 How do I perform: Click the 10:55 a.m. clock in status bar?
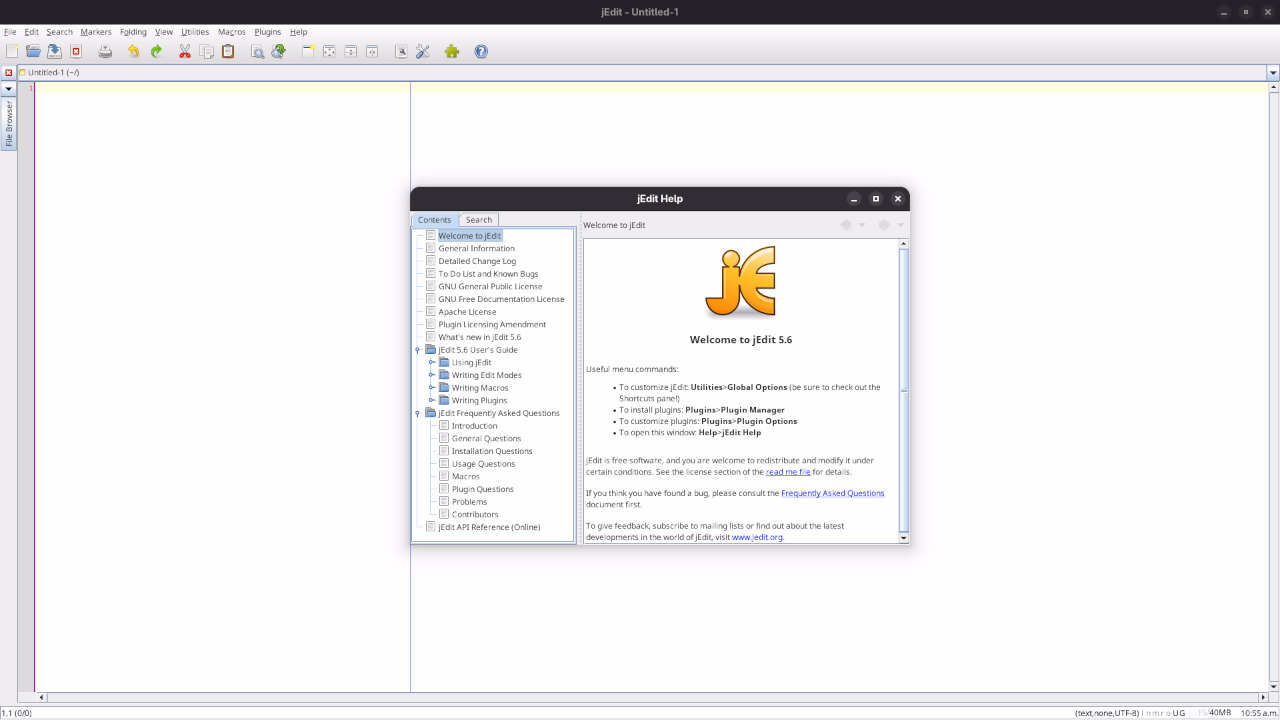1259,713
